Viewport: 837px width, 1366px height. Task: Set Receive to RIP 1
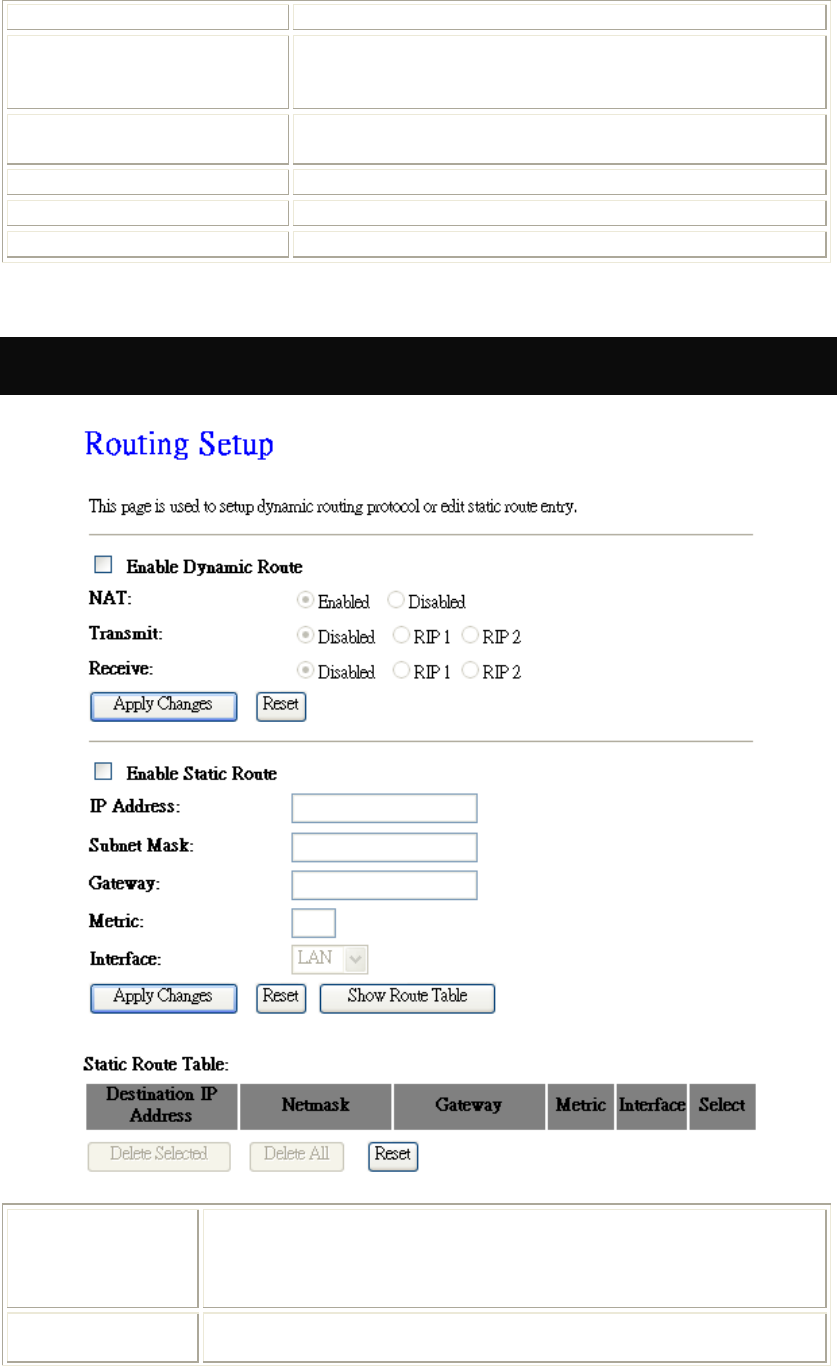click(x=400, y=671)
